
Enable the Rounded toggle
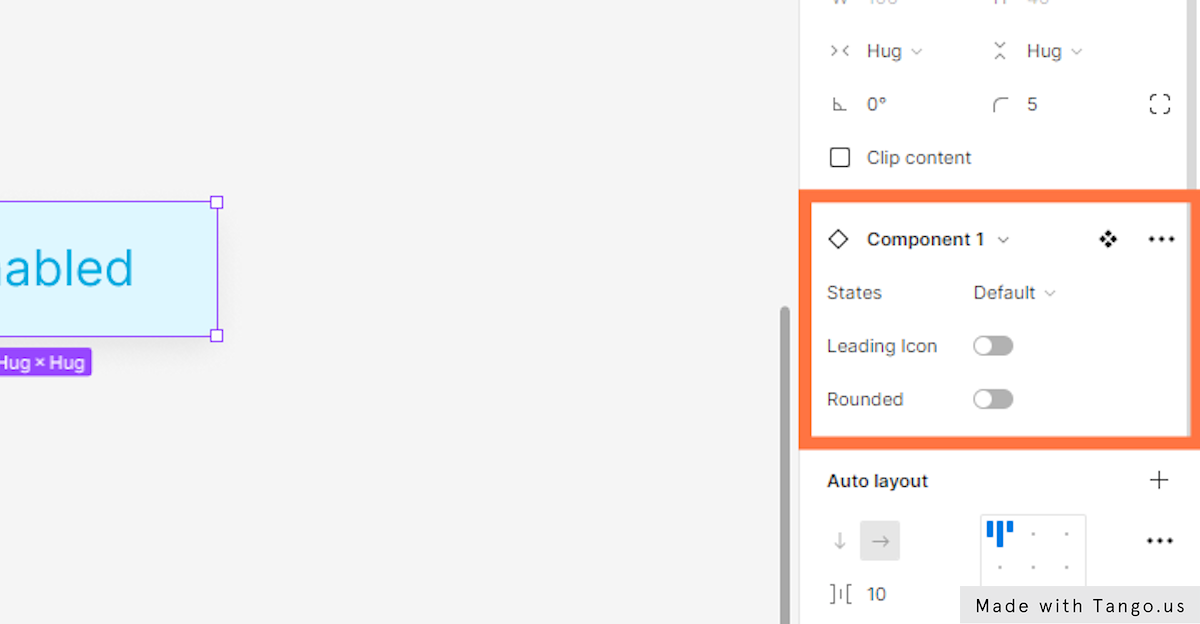pos(993,399)
